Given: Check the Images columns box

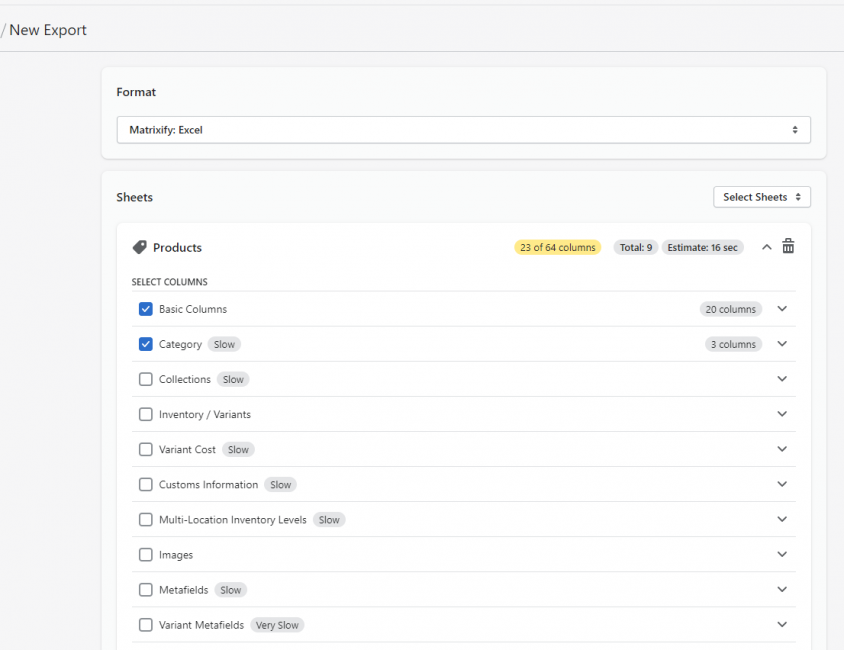Looking at the screenshot, I should tap(145, 554).
